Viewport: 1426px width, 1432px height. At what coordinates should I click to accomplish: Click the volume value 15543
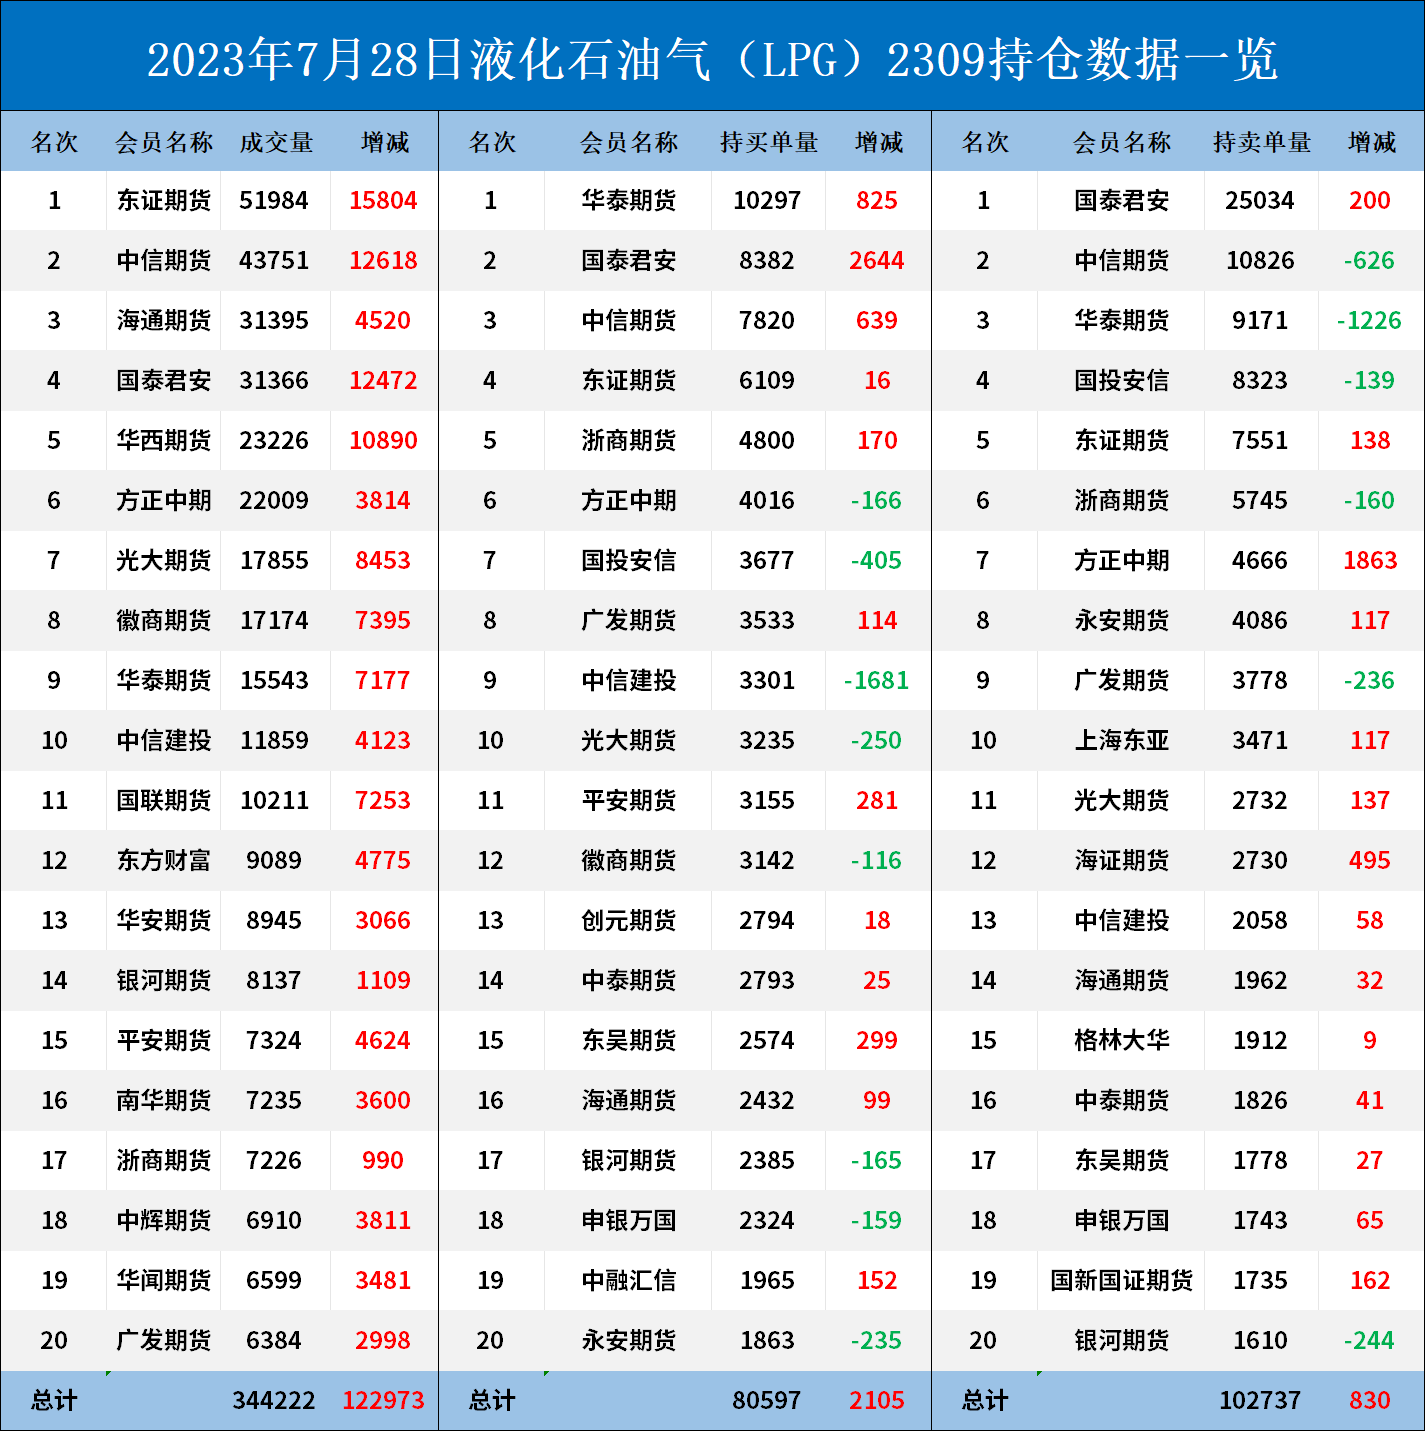point(274,681)
